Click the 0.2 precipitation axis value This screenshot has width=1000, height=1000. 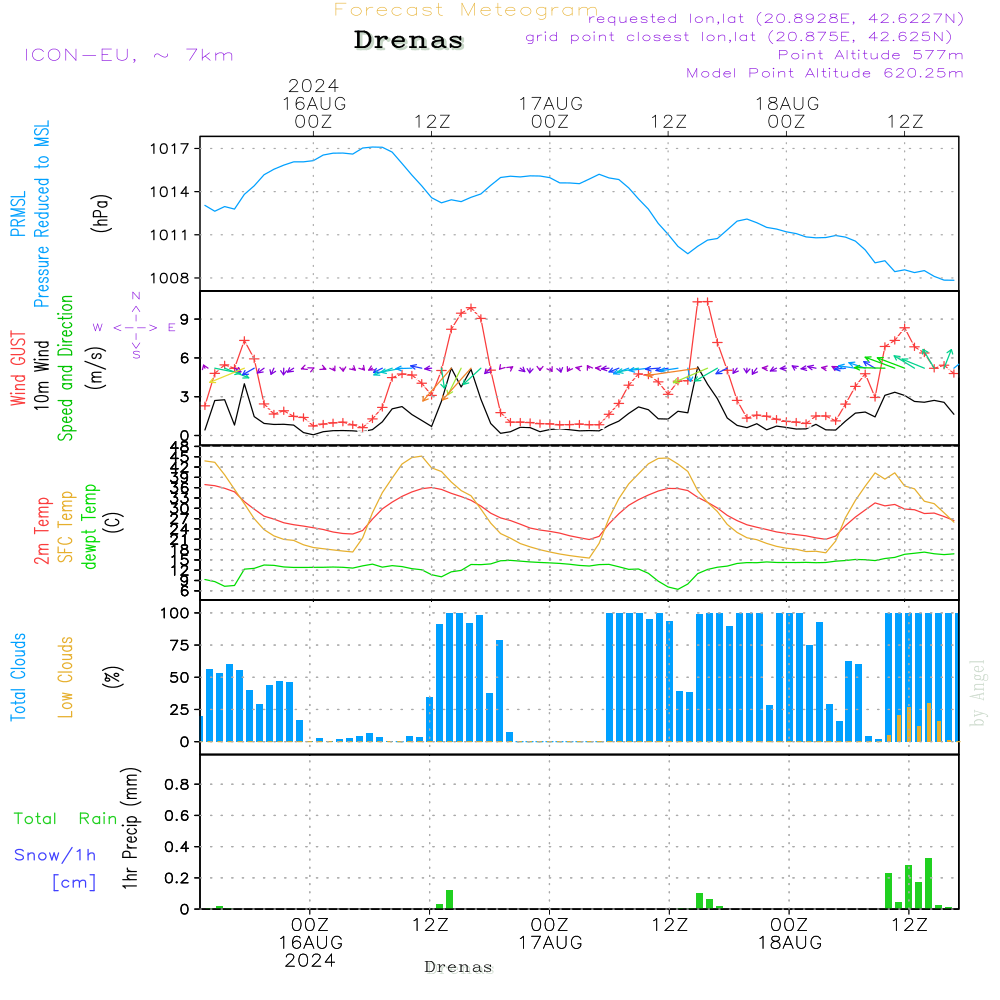[177, 878]
